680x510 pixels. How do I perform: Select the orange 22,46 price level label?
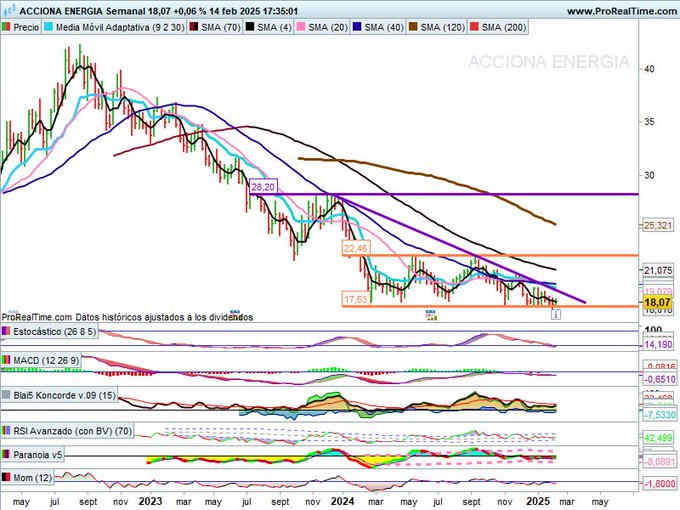(356, 248)
